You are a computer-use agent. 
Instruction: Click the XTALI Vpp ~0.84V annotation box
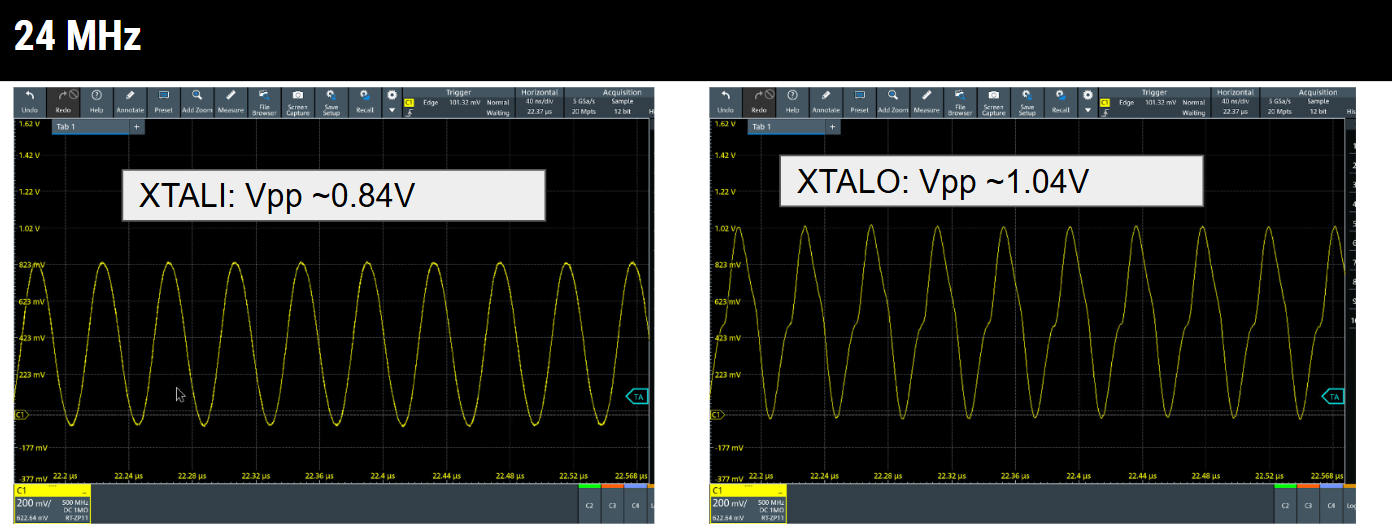pyautogui.click(x=334, y=195)
